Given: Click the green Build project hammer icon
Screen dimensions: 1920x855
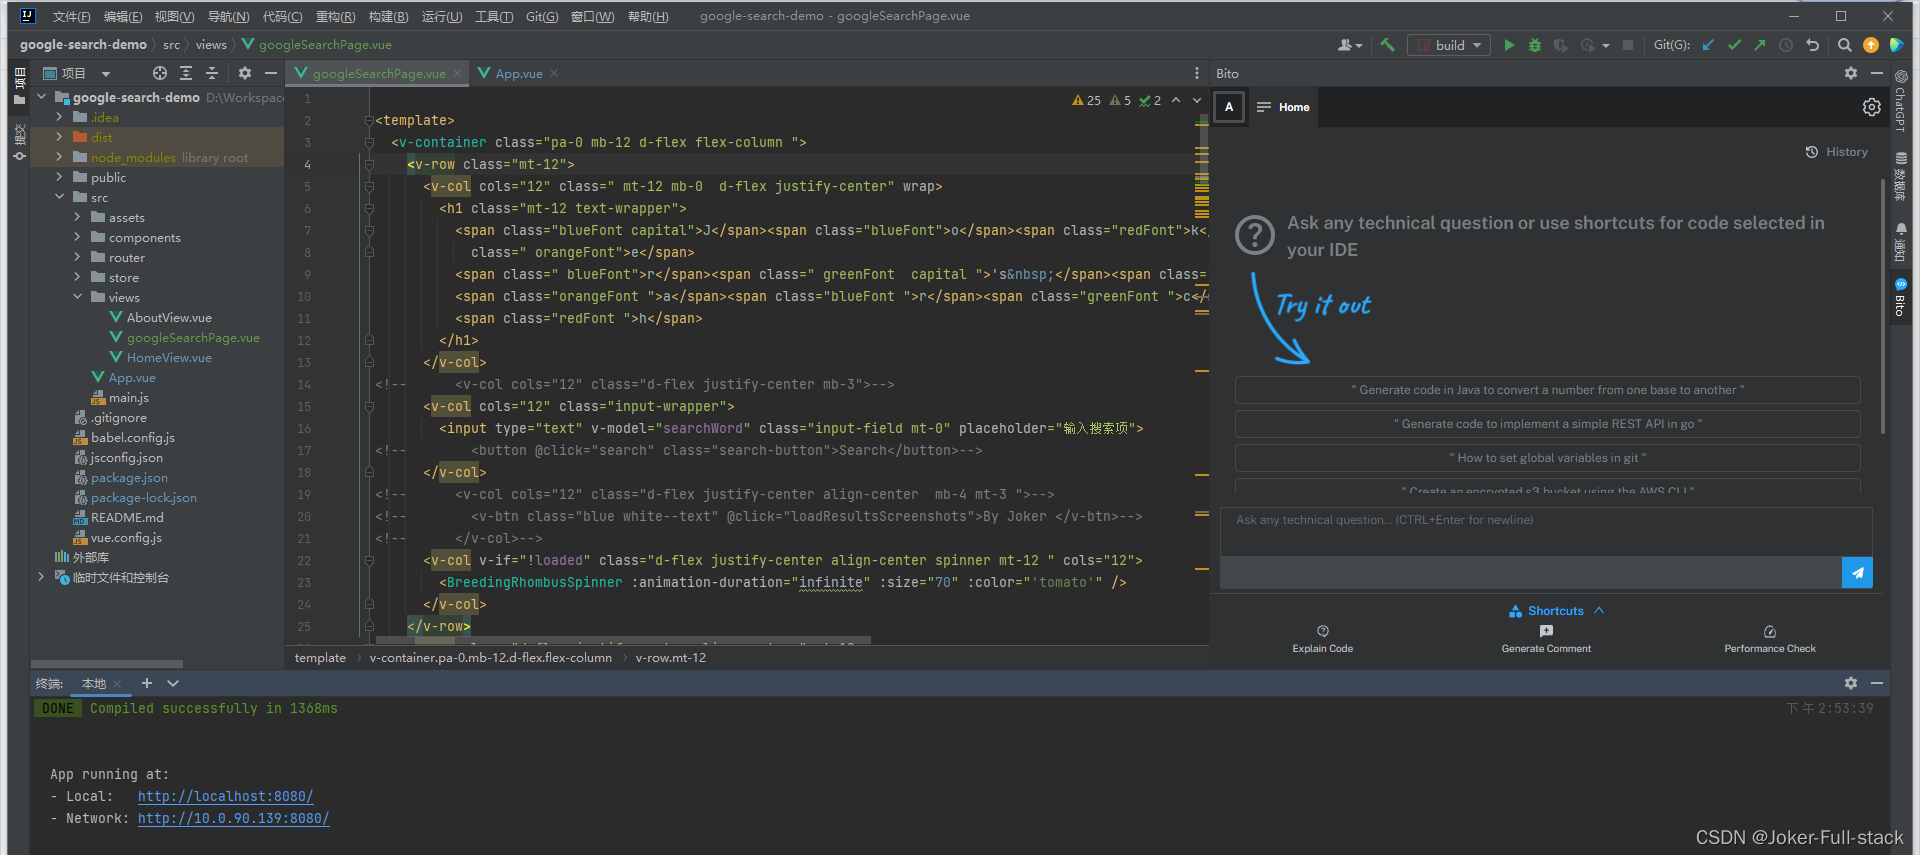Looking at the screenshot, I should click(x=1387, y=45).
